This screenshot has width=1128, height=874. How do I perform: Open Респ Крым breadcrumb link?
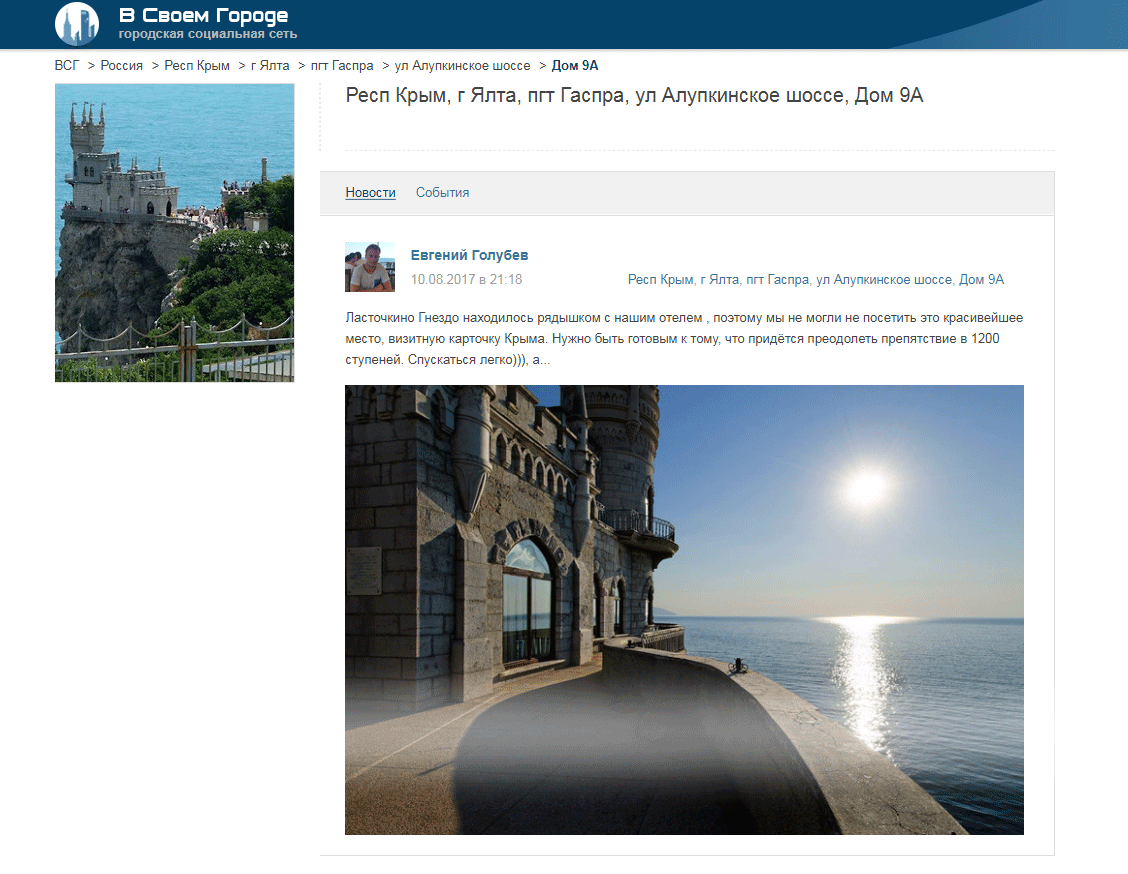pos(197,65)
